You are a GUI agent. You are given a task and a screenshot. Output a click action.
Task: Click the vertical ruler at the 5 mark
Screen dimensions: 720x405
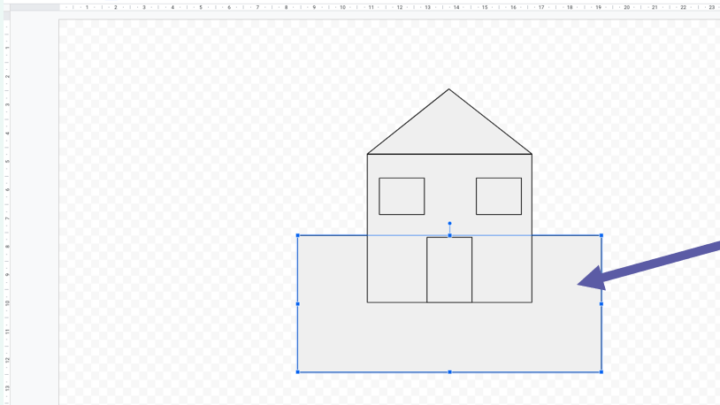click(x=7, y=162)
